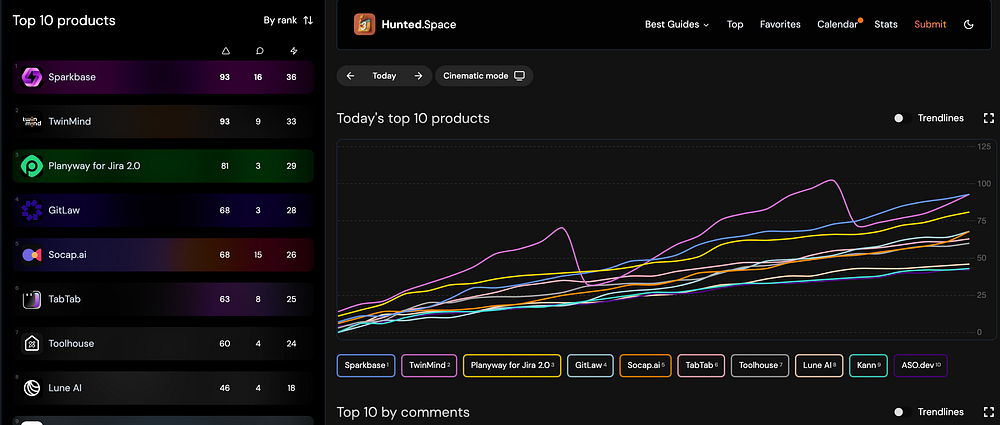1000x425 pixels.
Task: Go to previous day with left arrow
Action: coord(350,76)
